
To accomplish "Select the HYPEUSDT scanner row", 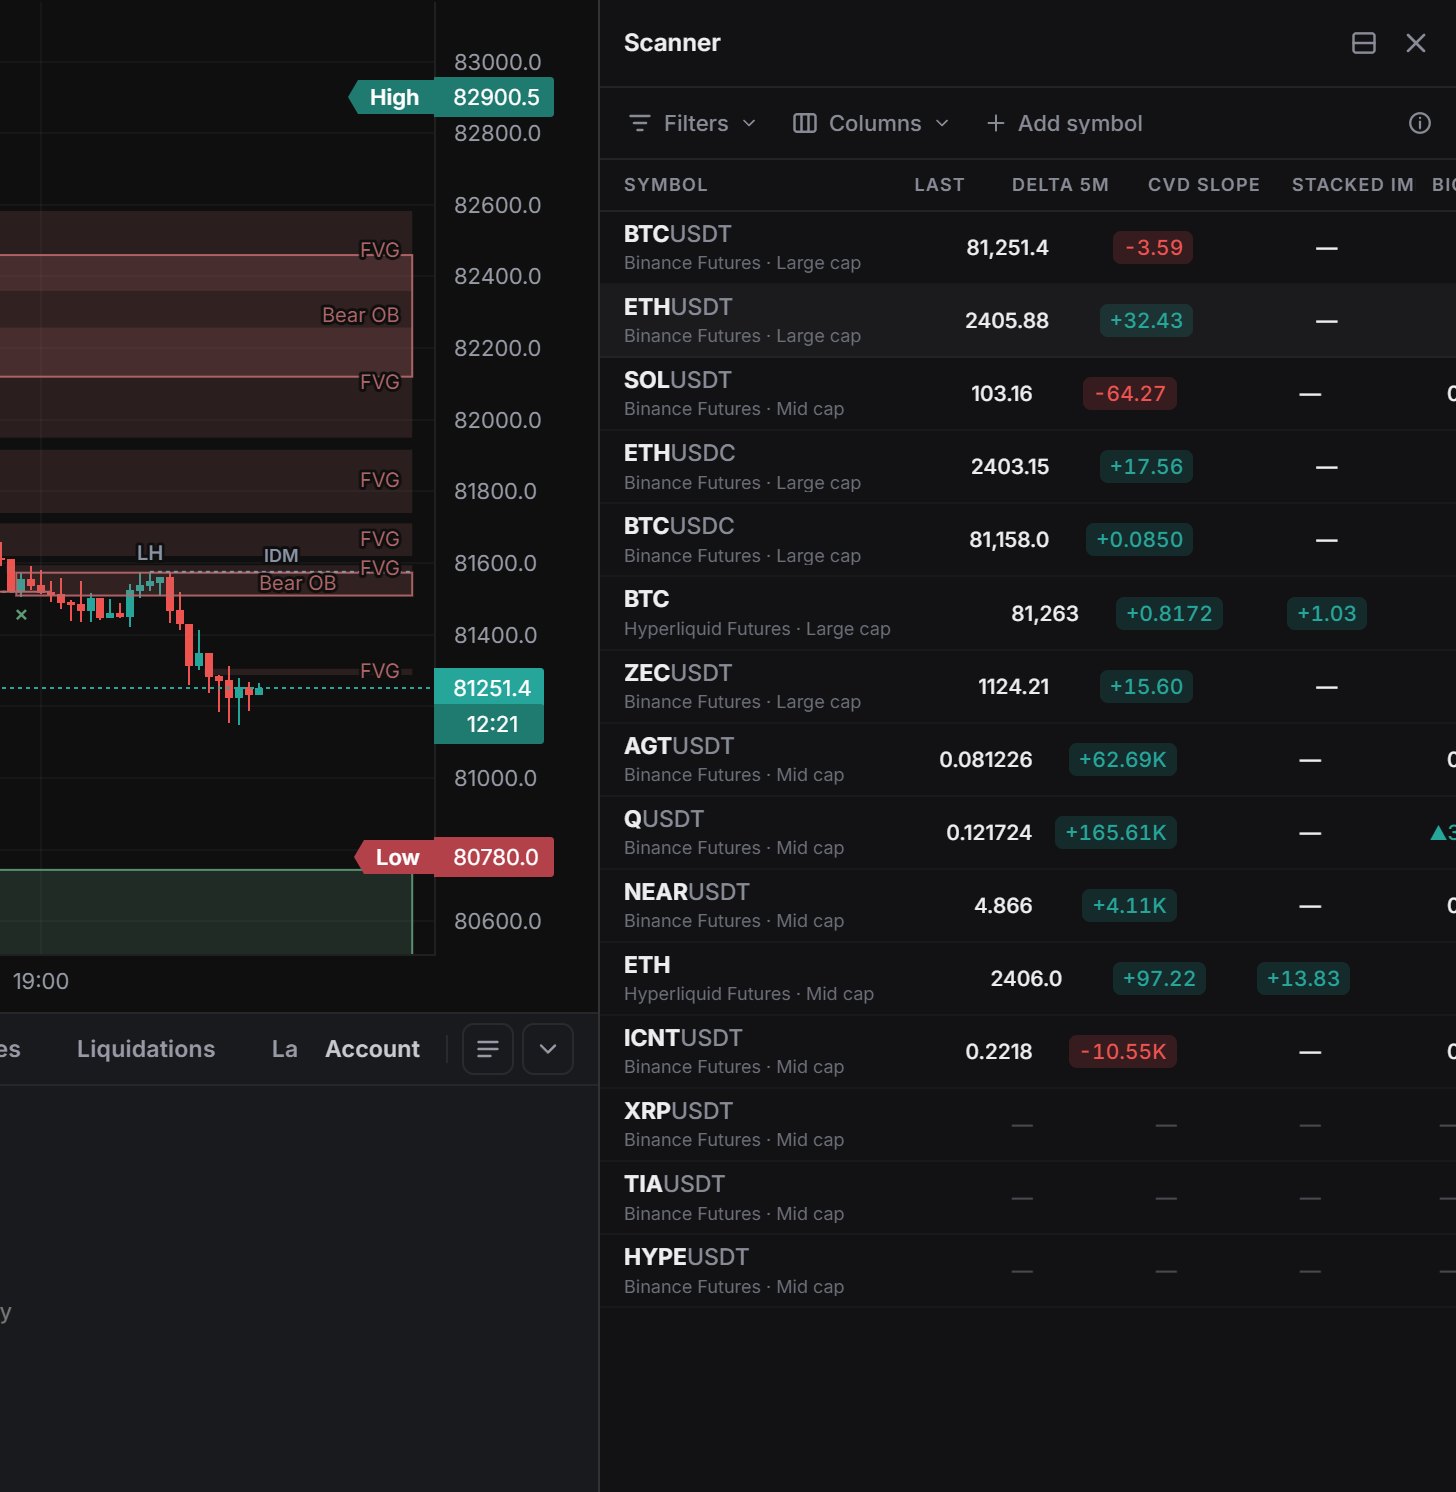I will point(1028,1271).
